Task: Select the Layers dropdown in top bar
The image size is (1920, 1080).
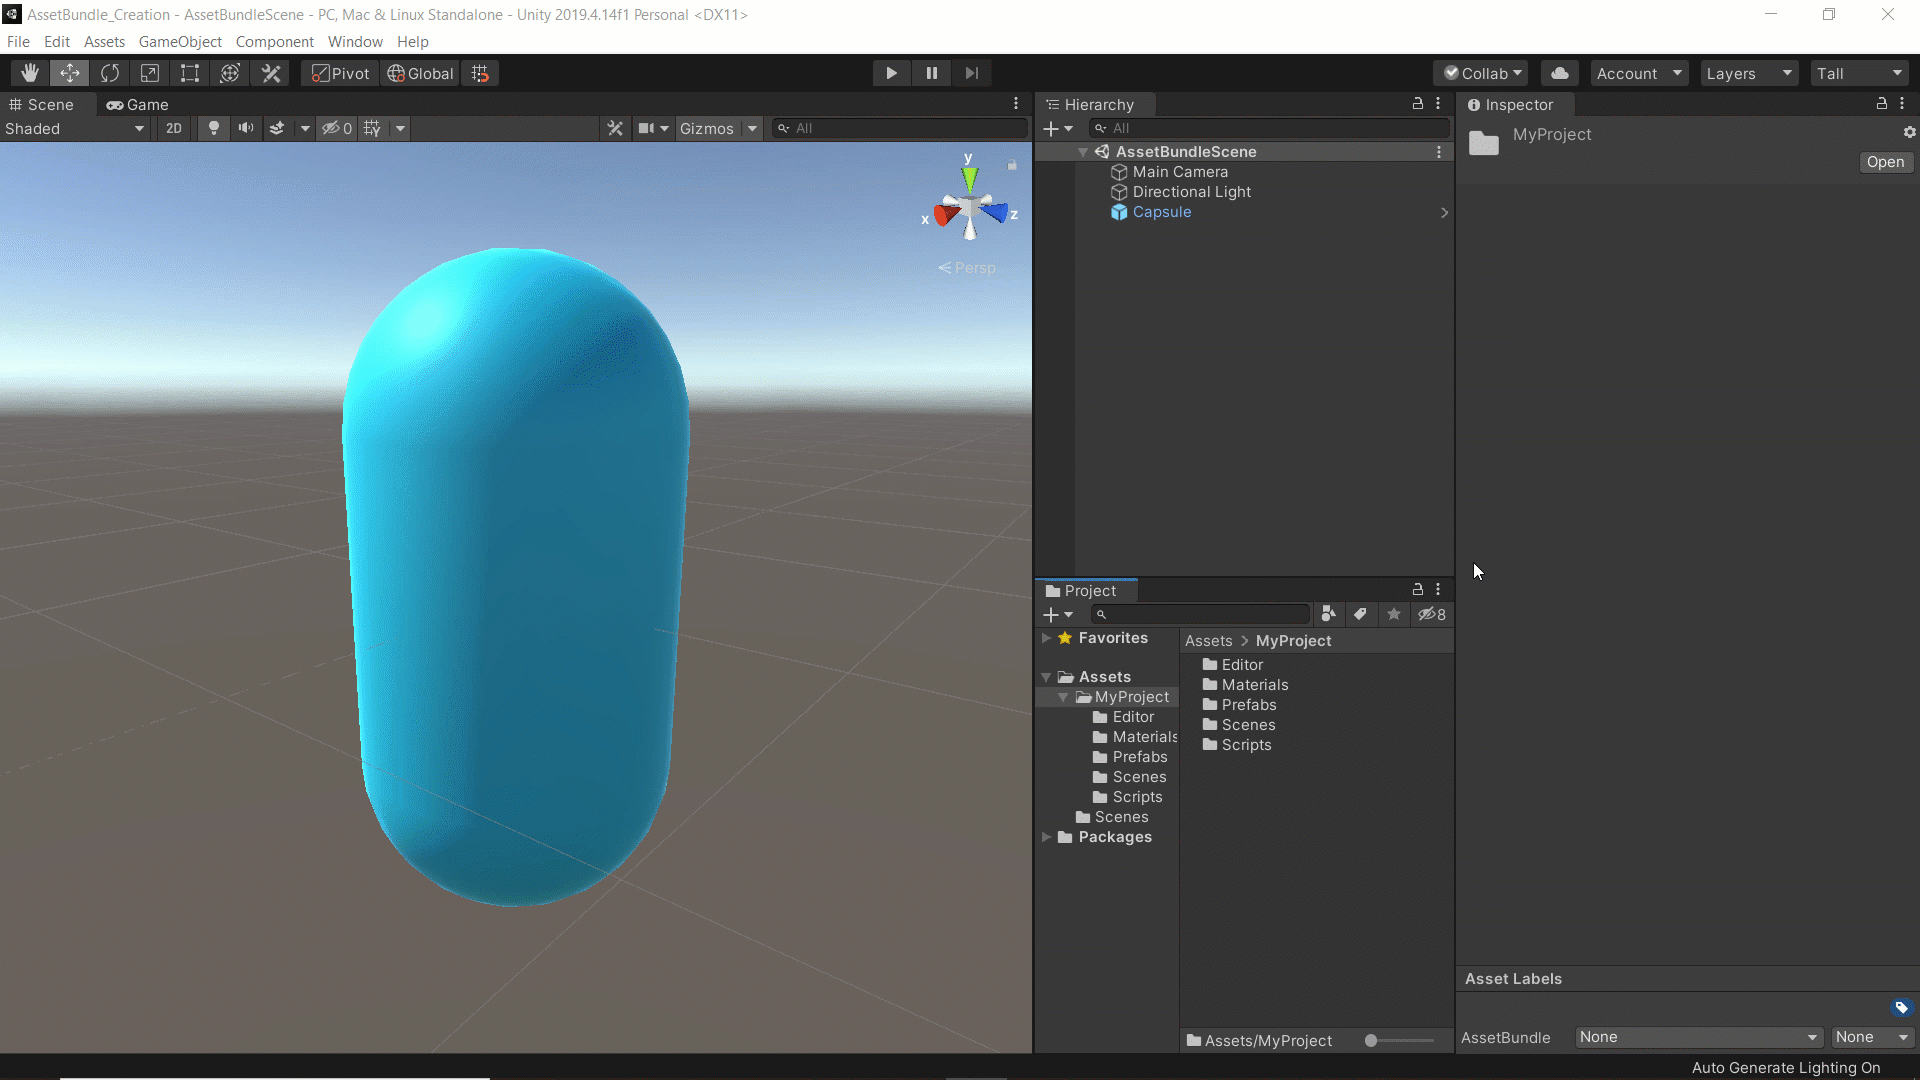Action: click(x=1746, y=73)
